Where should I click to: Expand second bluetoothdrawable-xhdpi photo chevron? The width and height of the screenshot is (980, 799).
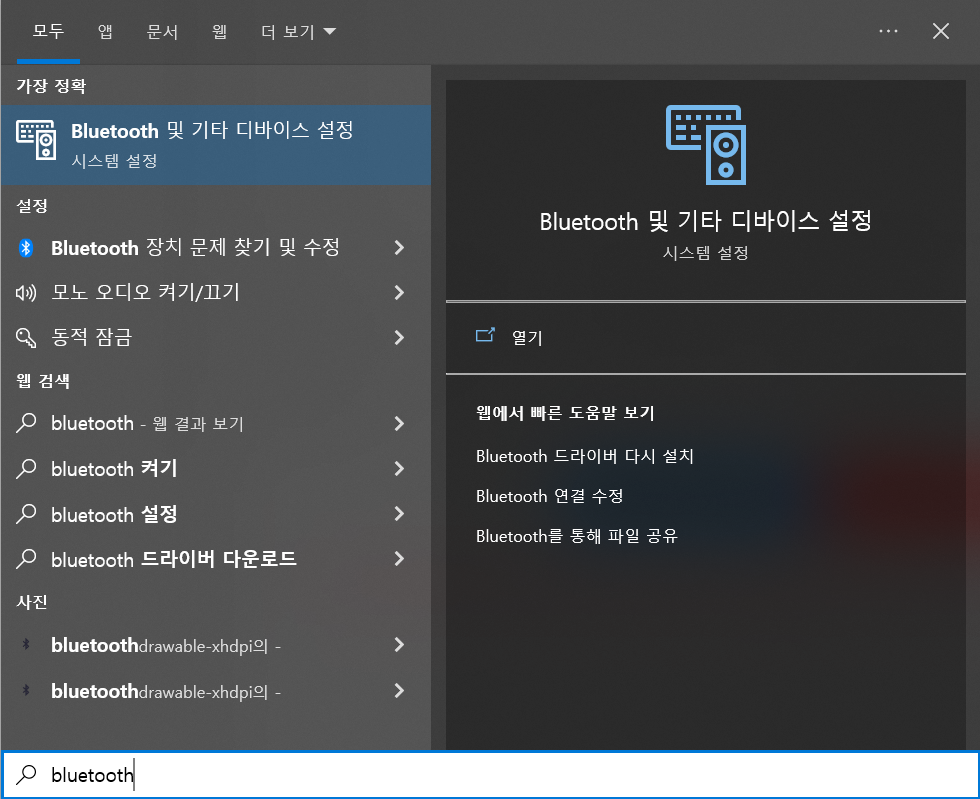(399, 690)
